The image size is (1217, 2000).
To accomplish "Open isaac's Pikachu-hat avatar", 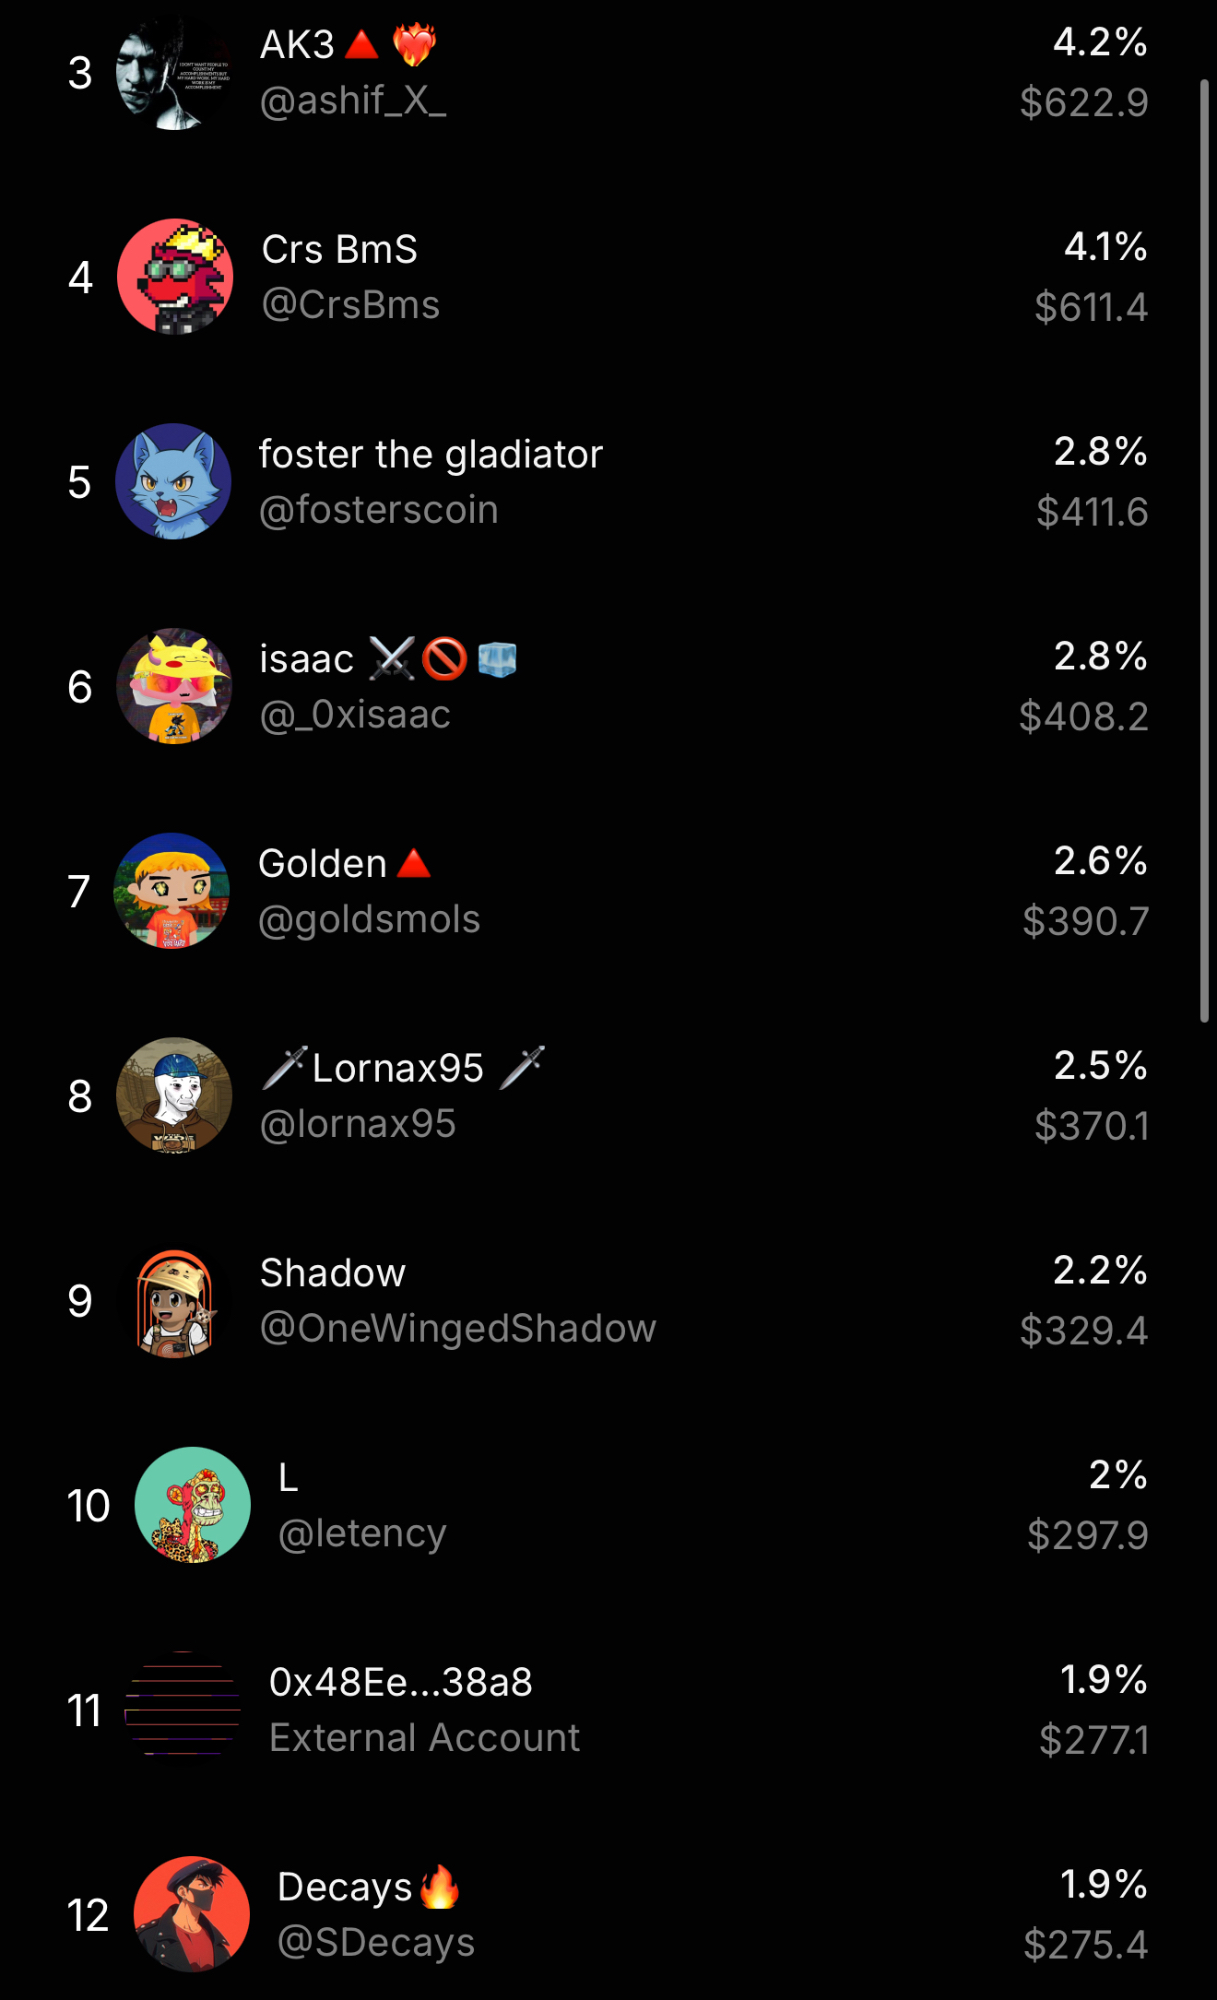I will pos(175,686).
